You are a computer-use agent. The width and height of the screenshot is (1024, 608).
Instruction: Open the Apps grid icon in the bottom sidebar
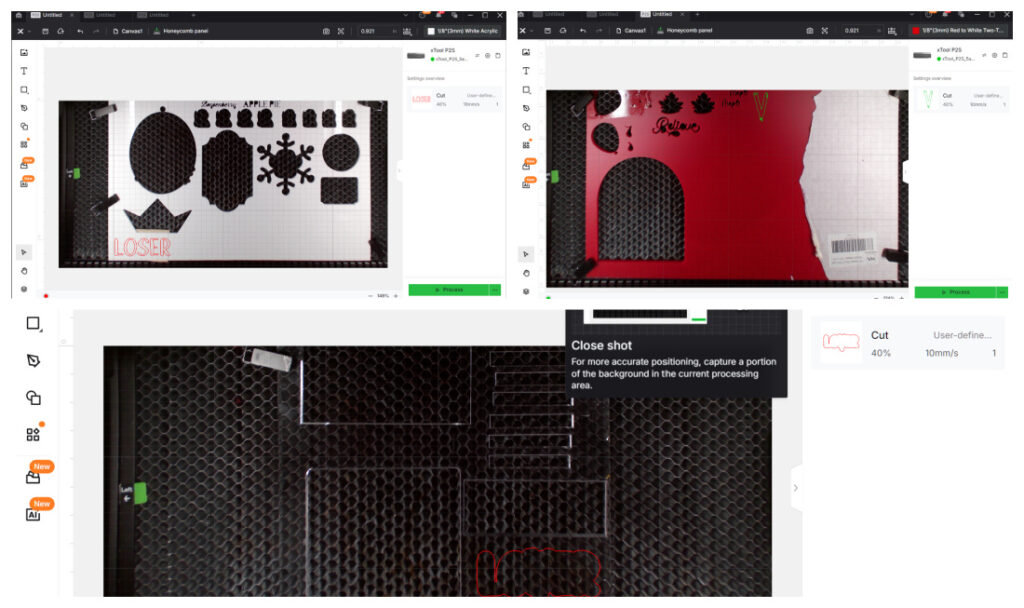33,434
